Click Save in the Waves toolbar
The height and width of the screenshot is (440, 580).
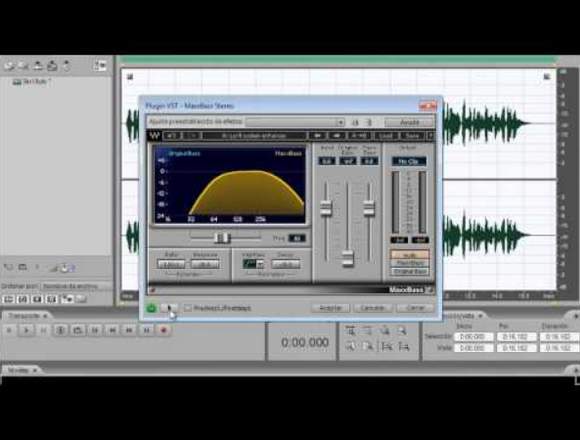pyautogui.click(x=412, y=136)
